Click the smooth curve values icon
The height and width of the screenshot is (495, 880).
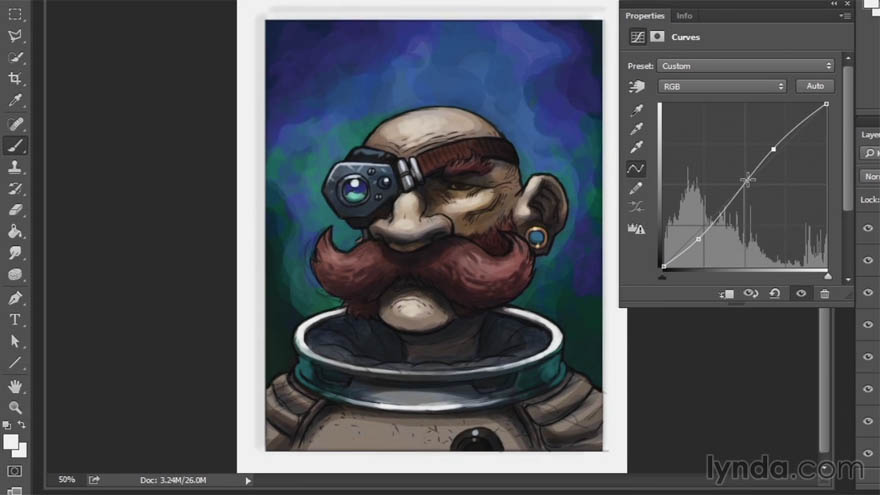point(636,207)
